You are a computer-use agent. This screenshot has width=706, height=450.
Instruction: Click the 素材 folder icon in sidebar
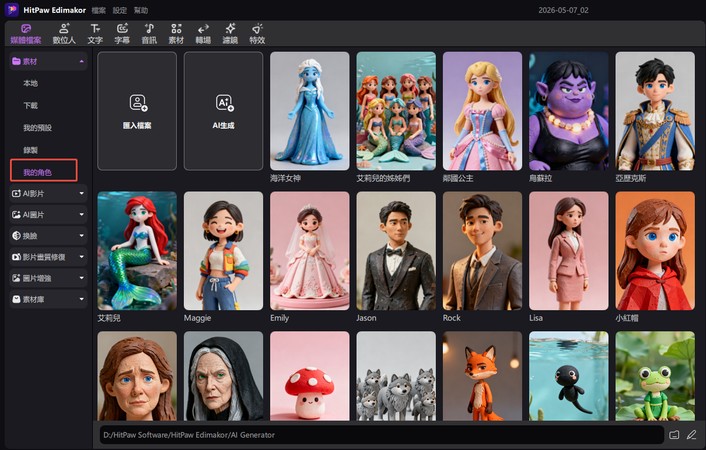(x=16, y=61)
